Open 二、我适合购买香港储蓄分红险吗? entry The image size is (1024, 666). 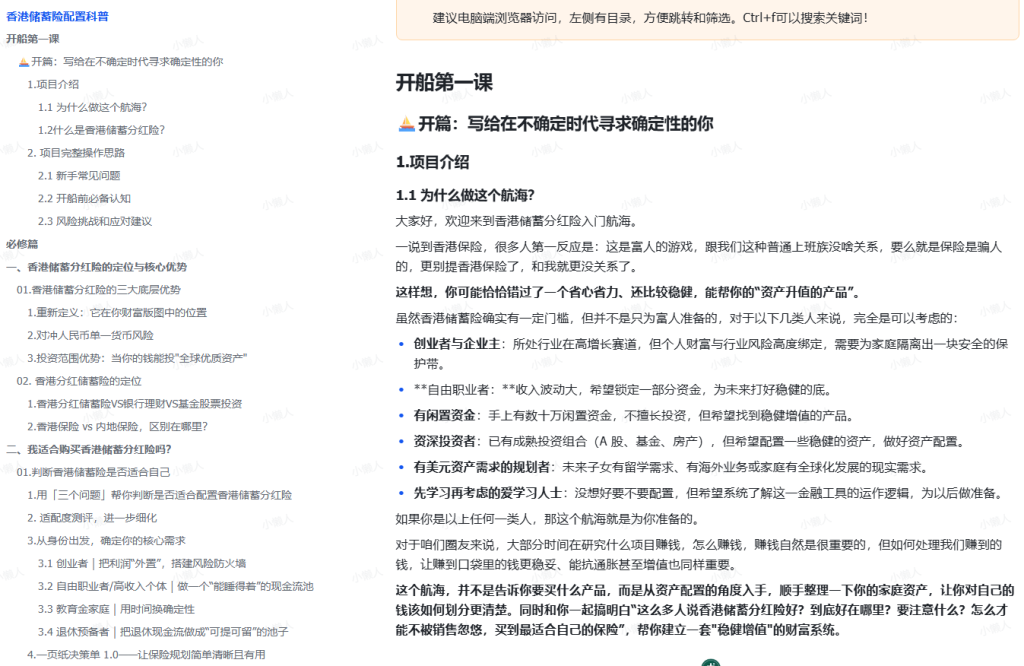point(89,450)
